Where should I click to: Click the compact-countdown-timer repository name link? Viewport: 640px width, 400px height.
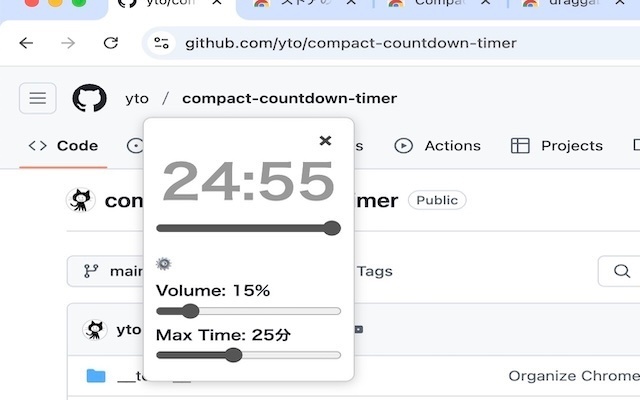(x=289, y=98)
